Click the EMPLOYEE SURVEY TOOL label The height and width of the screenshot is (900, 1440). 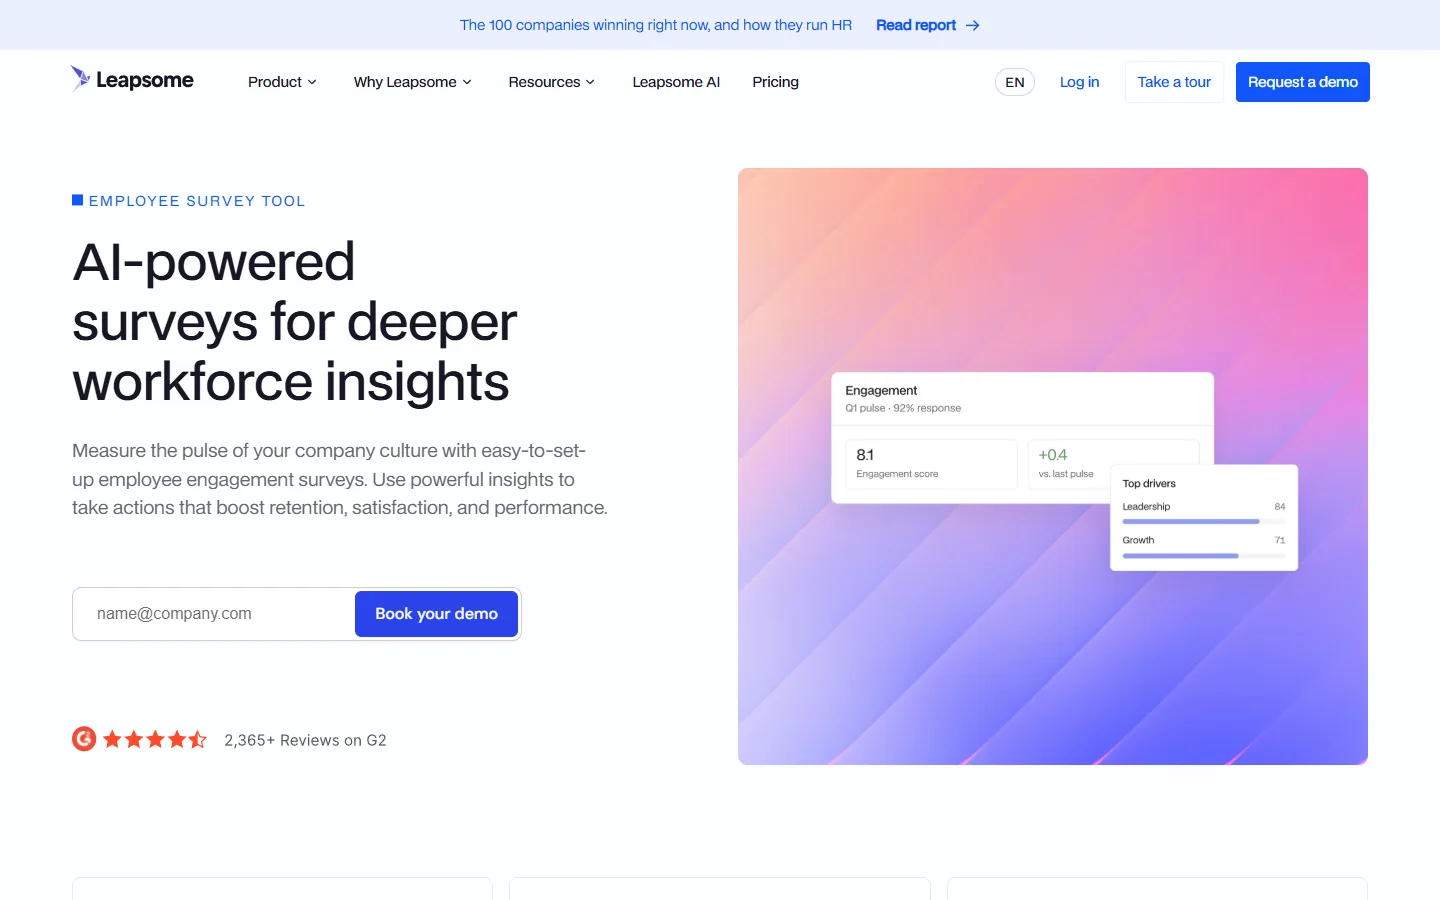(x=197, y=201)
